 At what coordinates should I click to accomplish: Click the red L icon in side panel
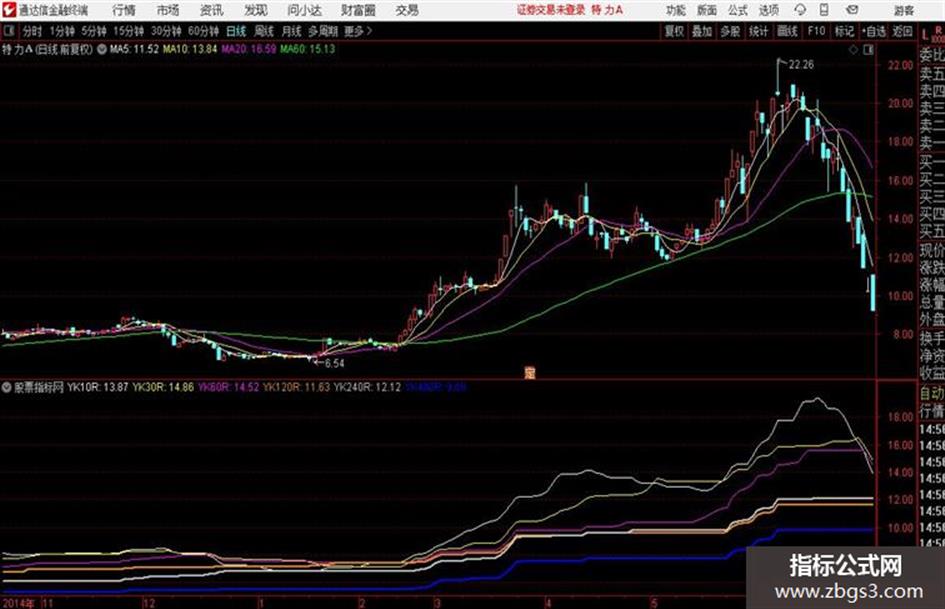[925, 36]
